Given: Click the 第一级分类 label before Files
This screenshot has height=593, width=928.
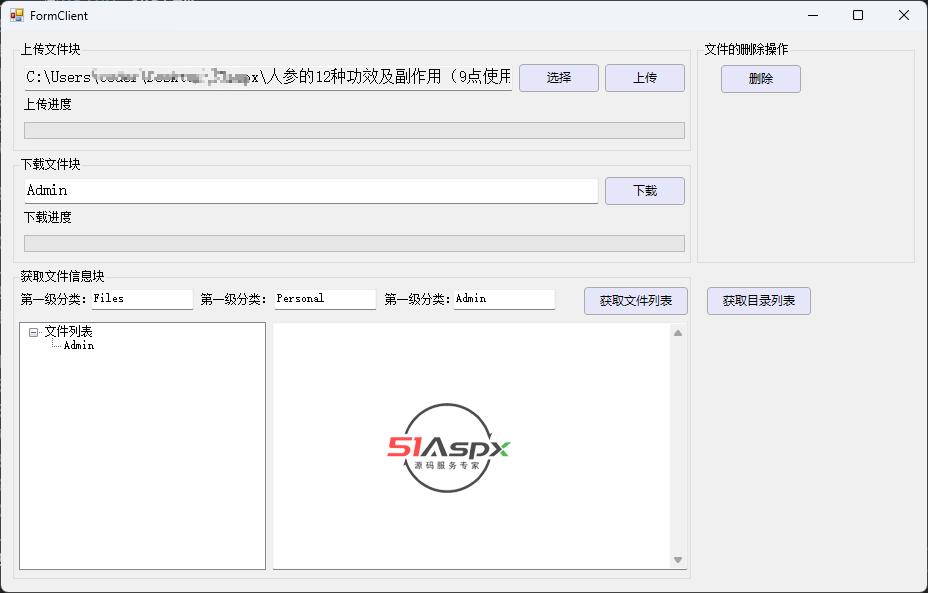Looking at the screenshot, I should tap(54, 299).
